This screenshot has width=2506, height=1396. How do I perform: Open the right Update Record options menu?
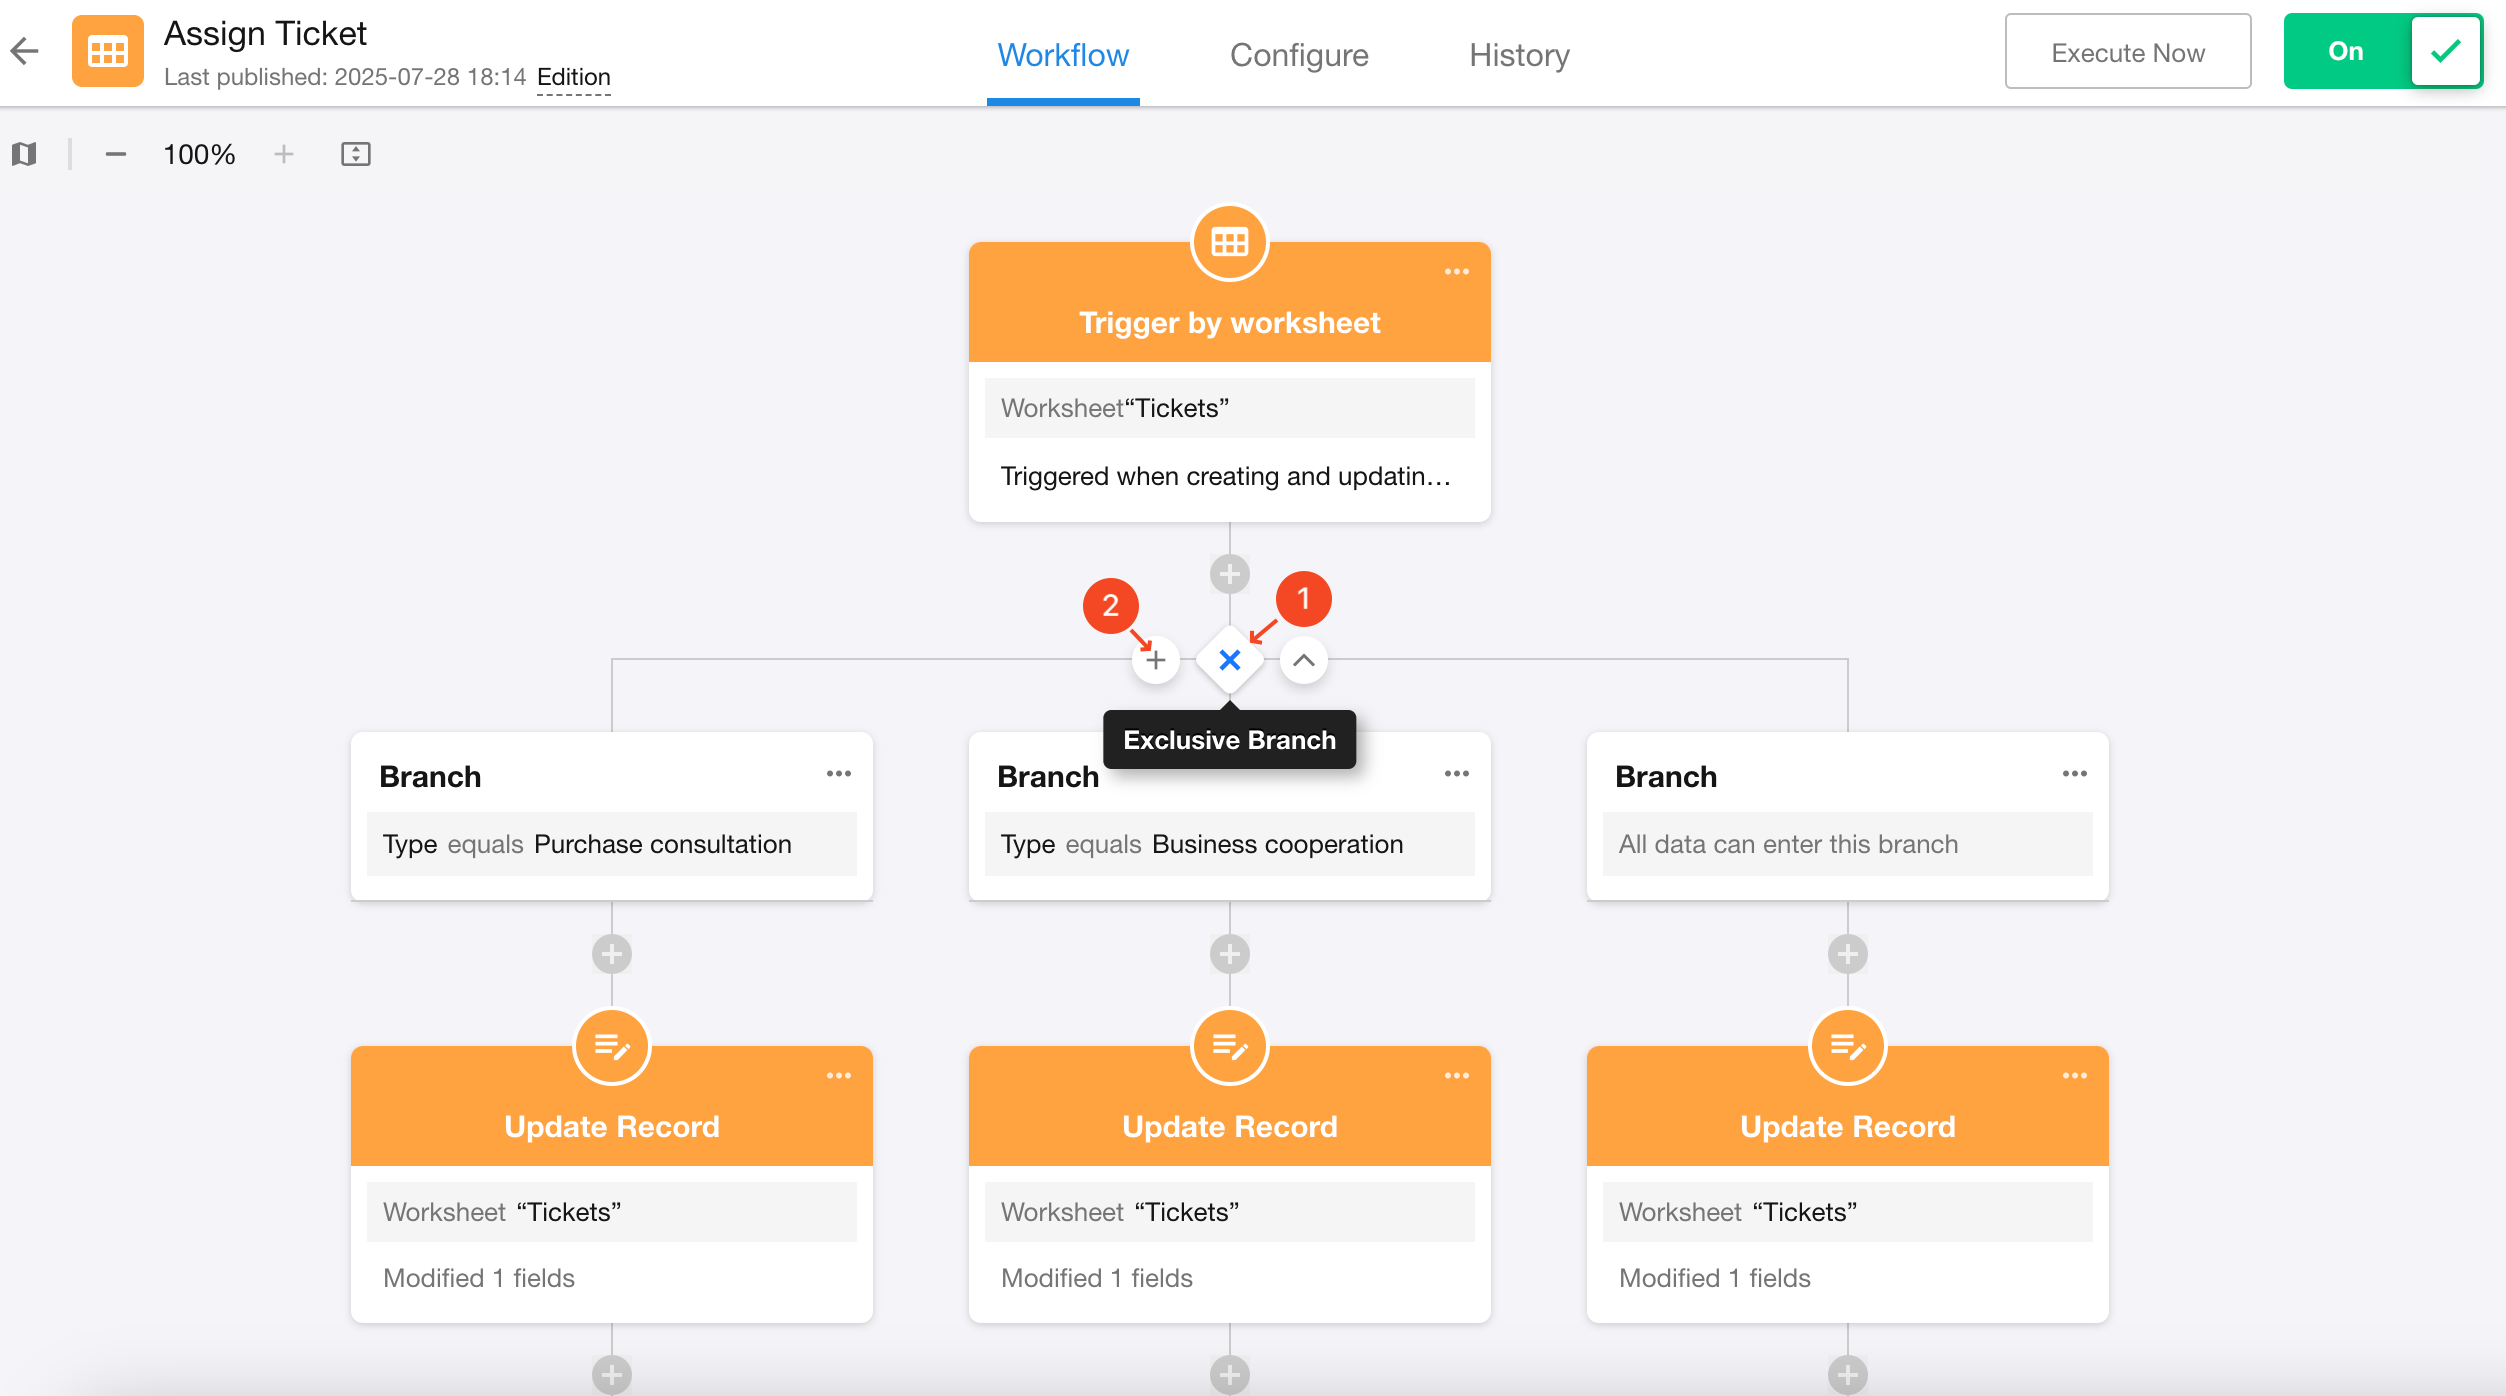tap(2074, 1076)
